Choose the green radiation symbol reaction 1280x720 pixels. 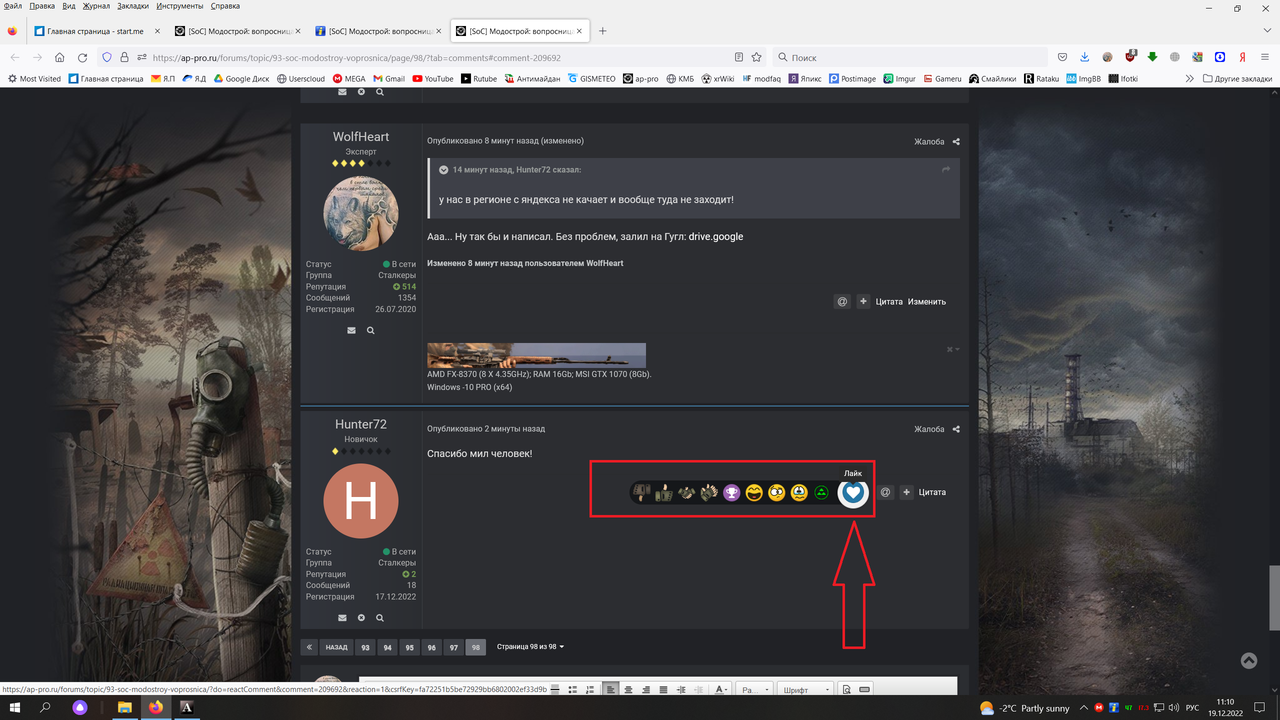tap(821, 492)
